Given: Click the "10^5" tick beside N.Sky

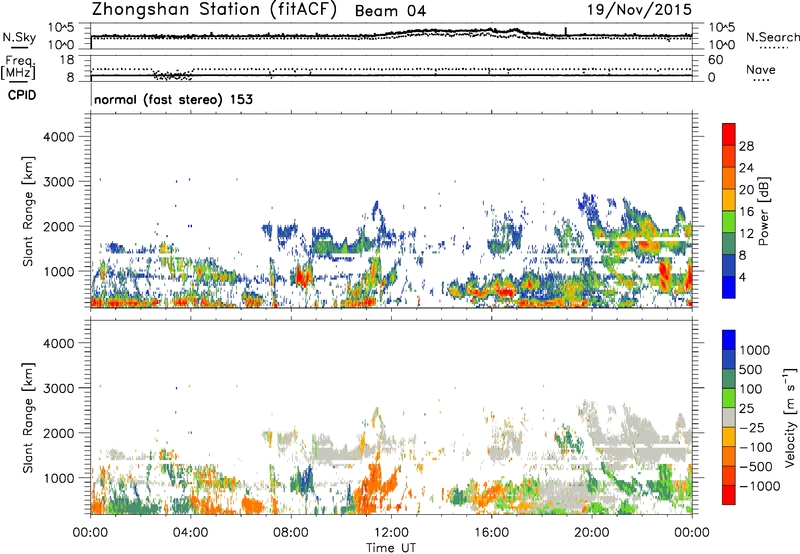Looking at the screenshot, I should click(x=62, y=28).
